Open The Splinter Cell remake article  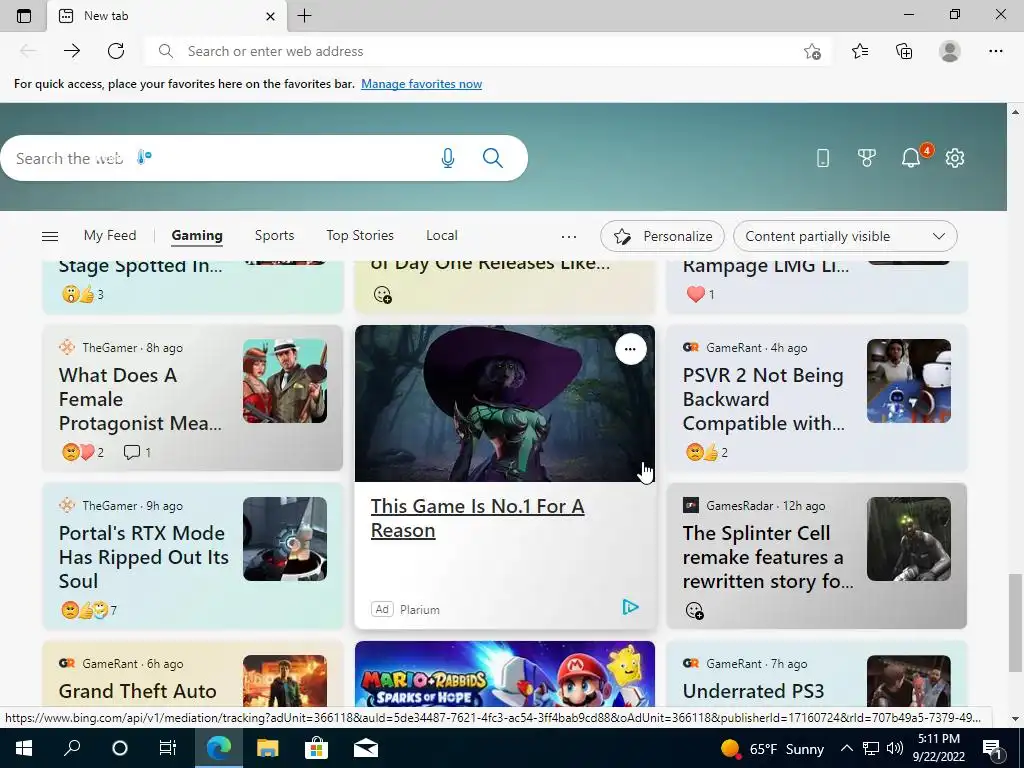point(768,557)
